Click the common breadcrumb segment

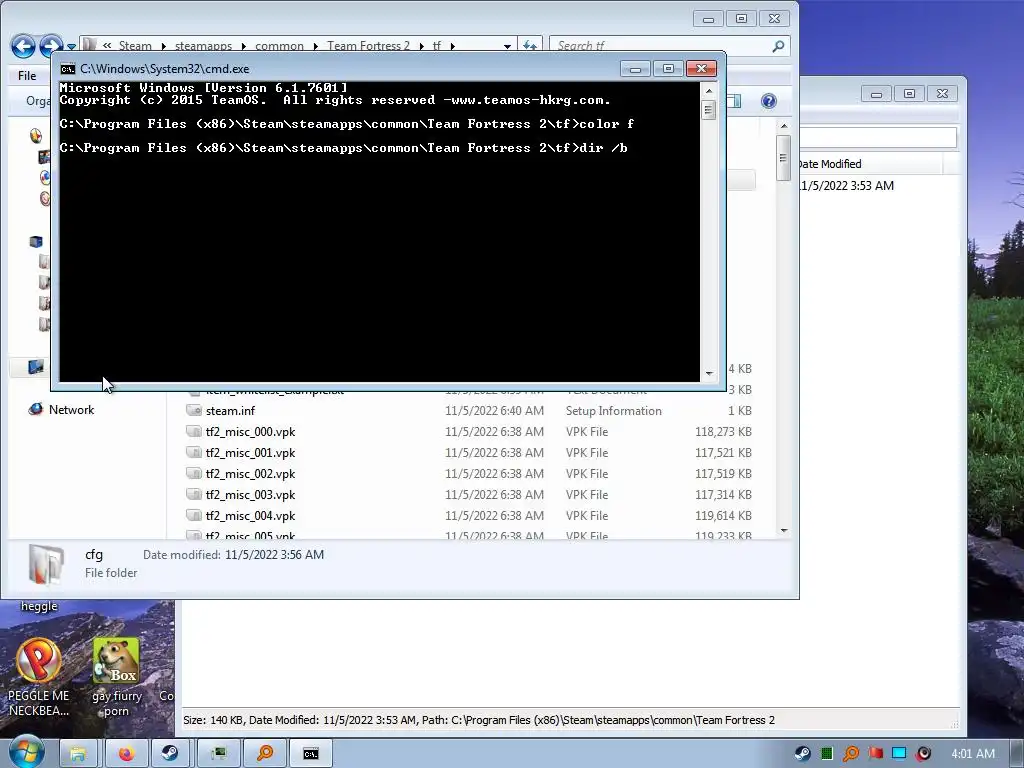coord(279,46)
